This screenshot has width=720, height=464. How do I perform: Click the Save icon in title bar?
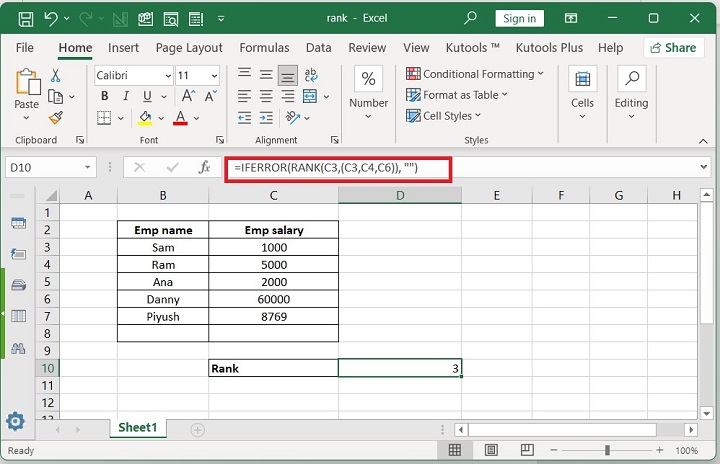pyautogui.click(x=26, y=18)
